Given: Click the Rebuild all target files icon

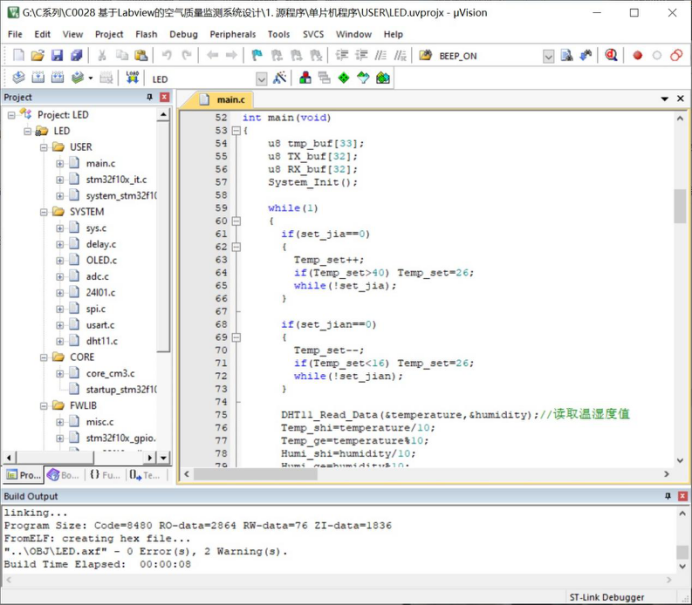Looking at the screenshot, I should (x=57, y=78).
